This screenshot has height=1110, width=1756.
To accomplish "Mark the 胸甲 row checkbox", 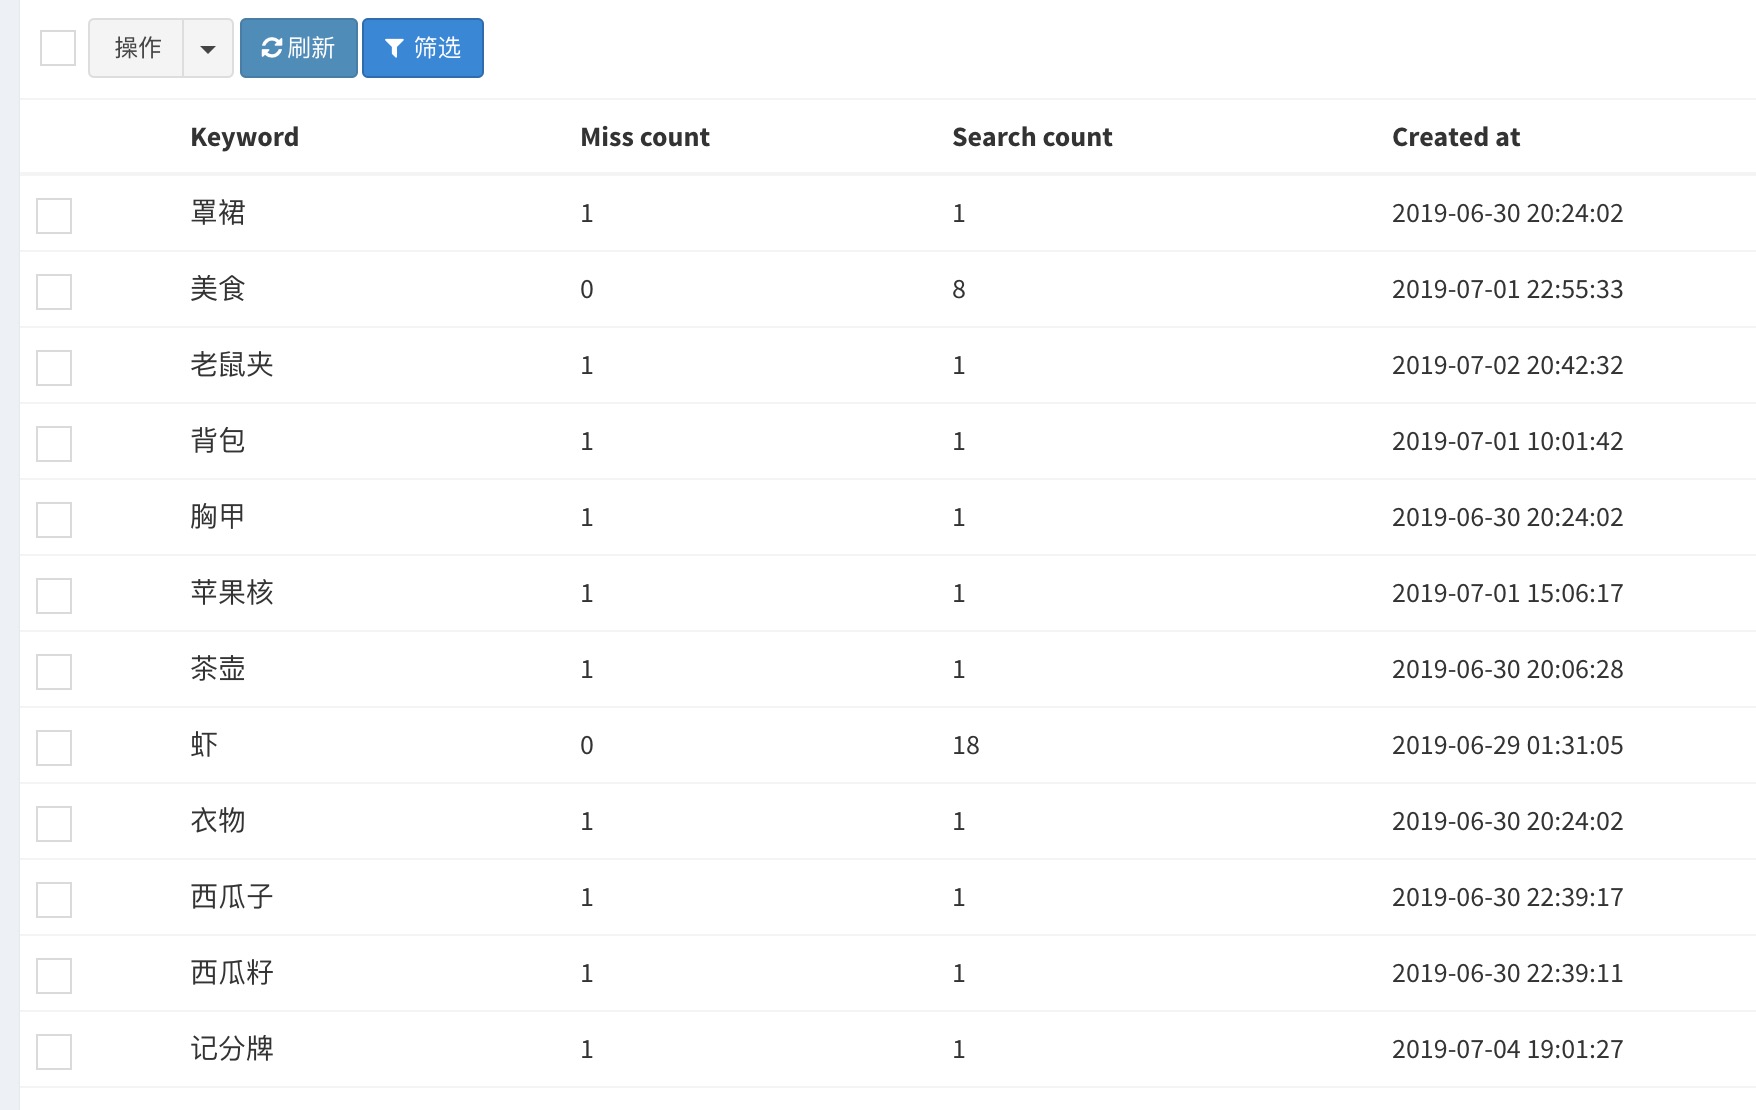I will [x=54, y=520].
